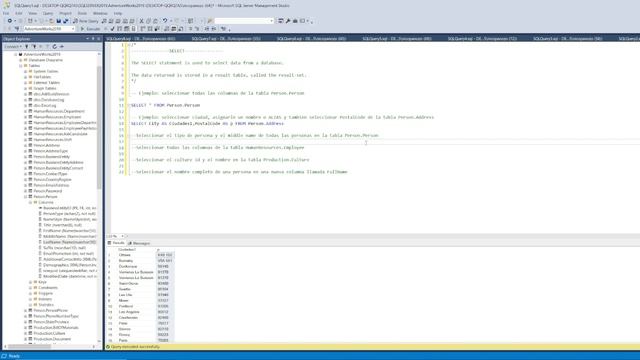The height and width of the screenshot is (360, 640).
Task: Open the Edit menu
Action: pyautogui.click(x=19, y=13)
